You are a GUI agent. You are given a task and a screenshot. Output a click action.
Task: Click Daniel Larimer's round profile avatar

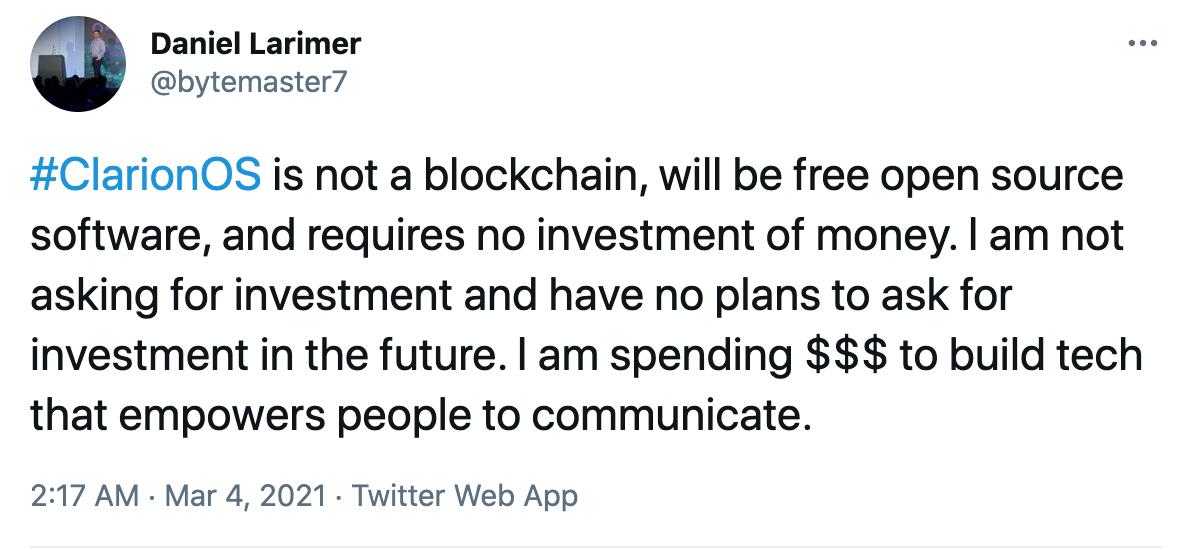pos(79,64)
